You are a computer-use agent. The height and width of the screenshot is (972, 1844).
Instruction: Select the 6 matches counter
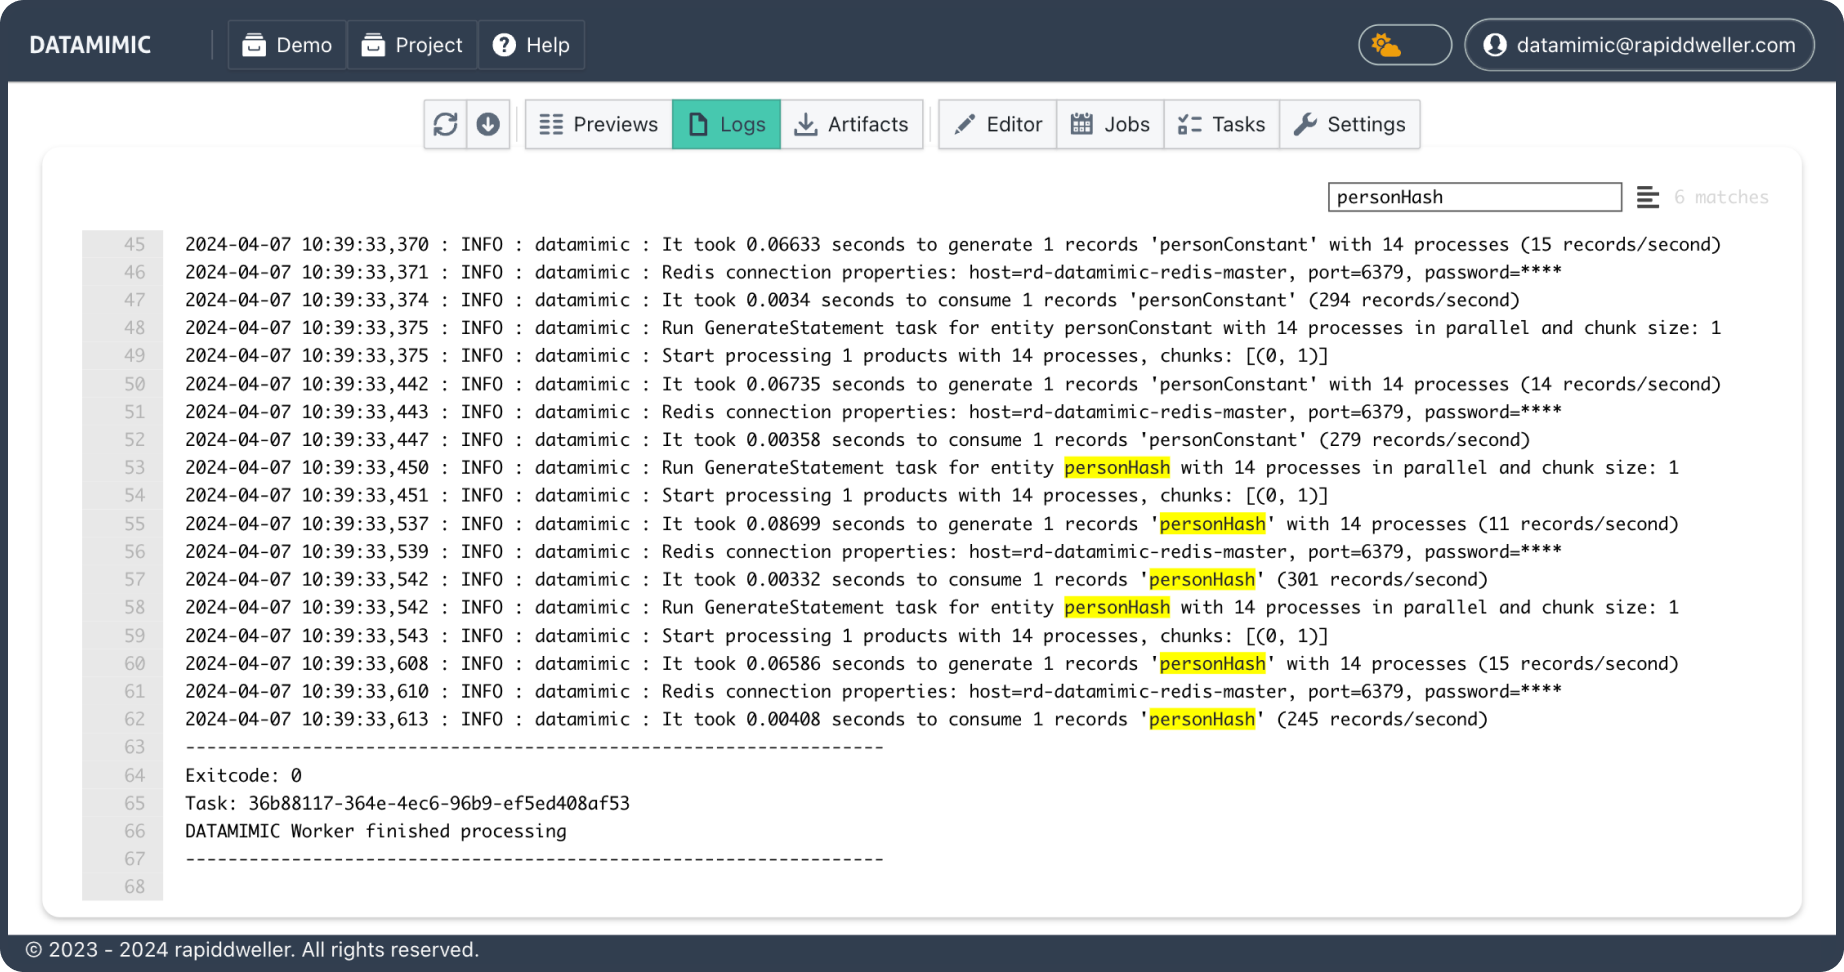(x=1722, y=197)
